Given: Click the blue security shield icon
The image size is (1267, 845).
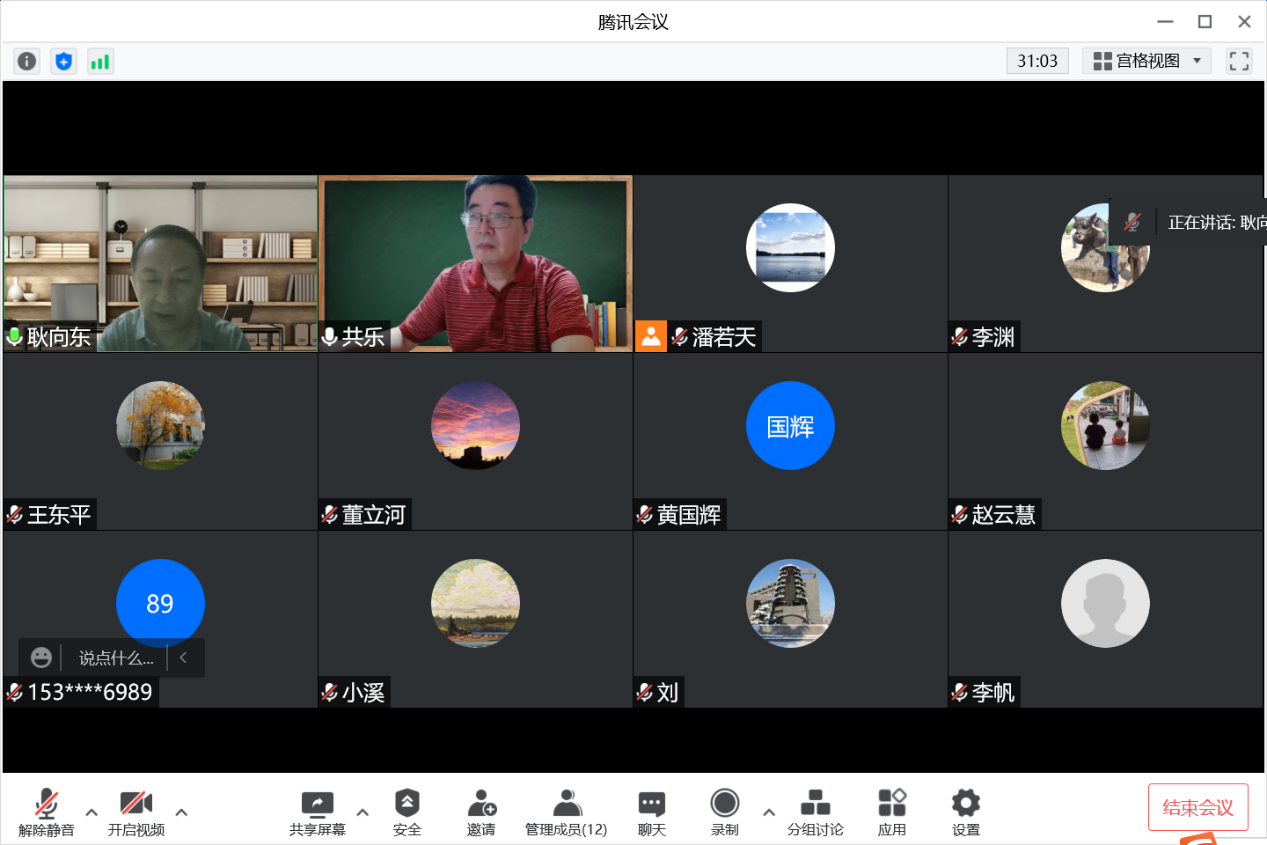Looking at the screenshot, I should click(64, 61).
